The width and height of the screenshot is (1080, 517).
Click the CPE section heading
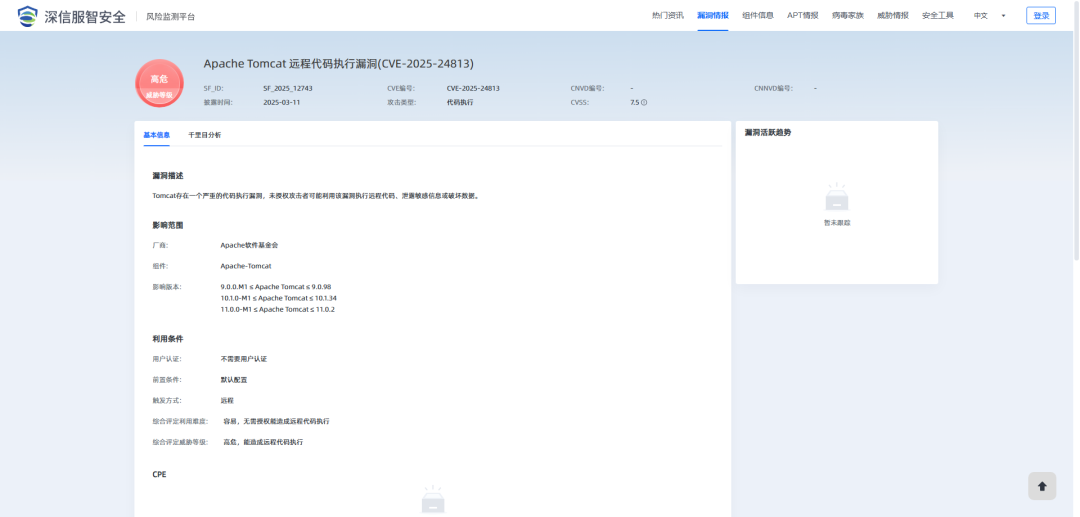159,474
